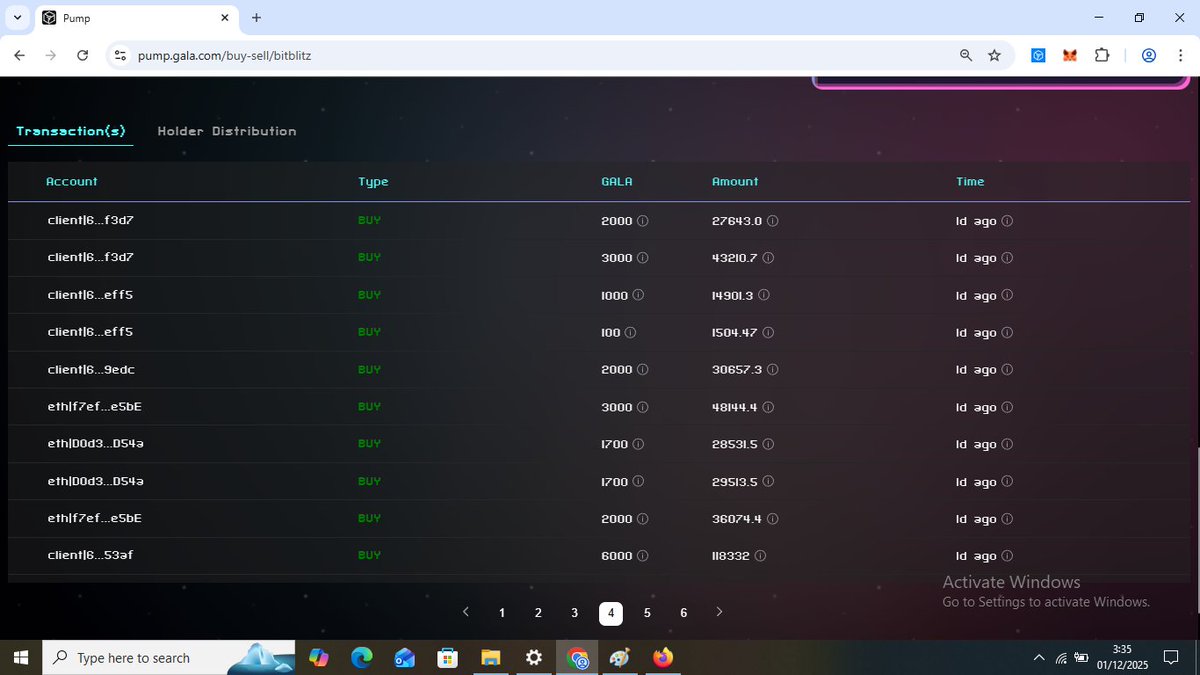Go to transactions page 3
The width and height of the screenshot is (1200, 675).
click(574, 613)
